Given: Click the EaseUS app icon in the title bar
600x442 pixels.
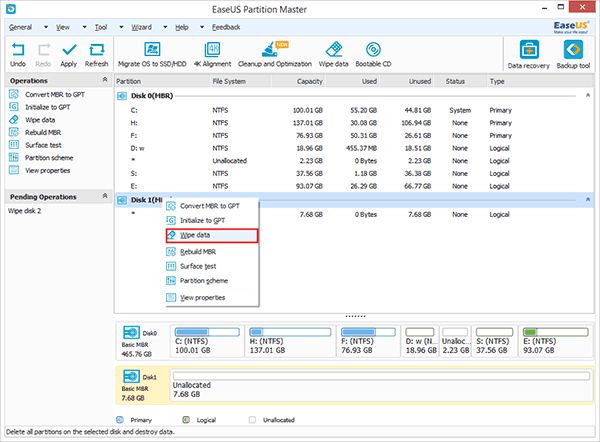Looking at the screenshot, I should pyautogui.click(x=11, y=8).
